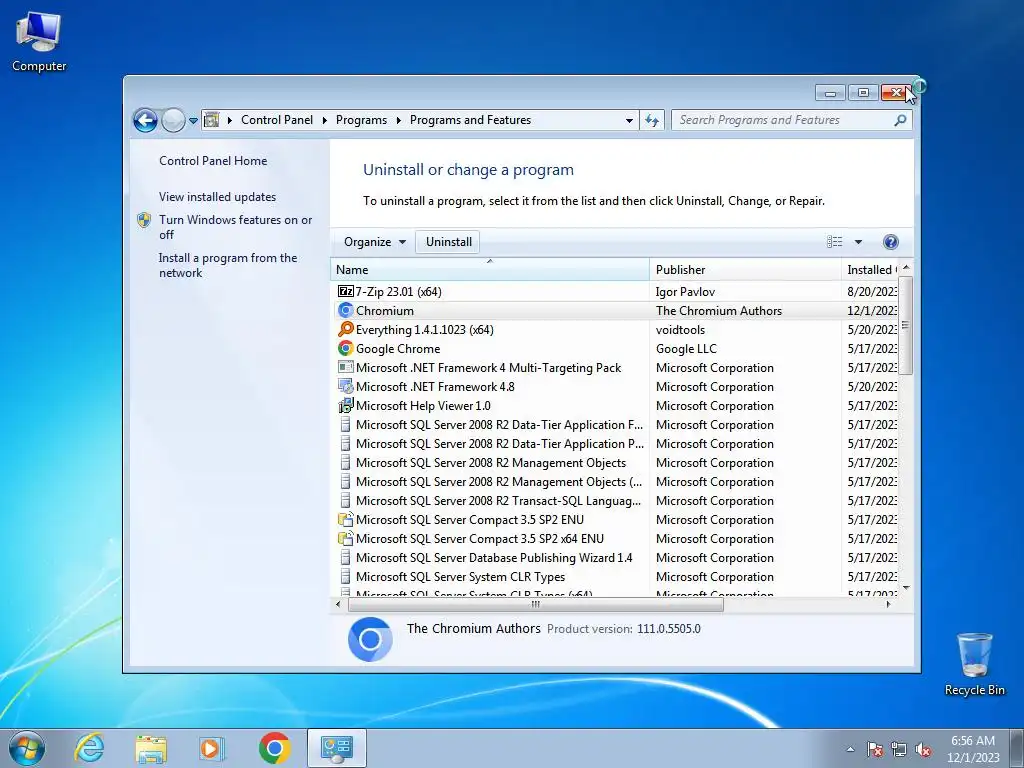
Task: Click the Action Center flag tray icon
Action: [875, 749]
